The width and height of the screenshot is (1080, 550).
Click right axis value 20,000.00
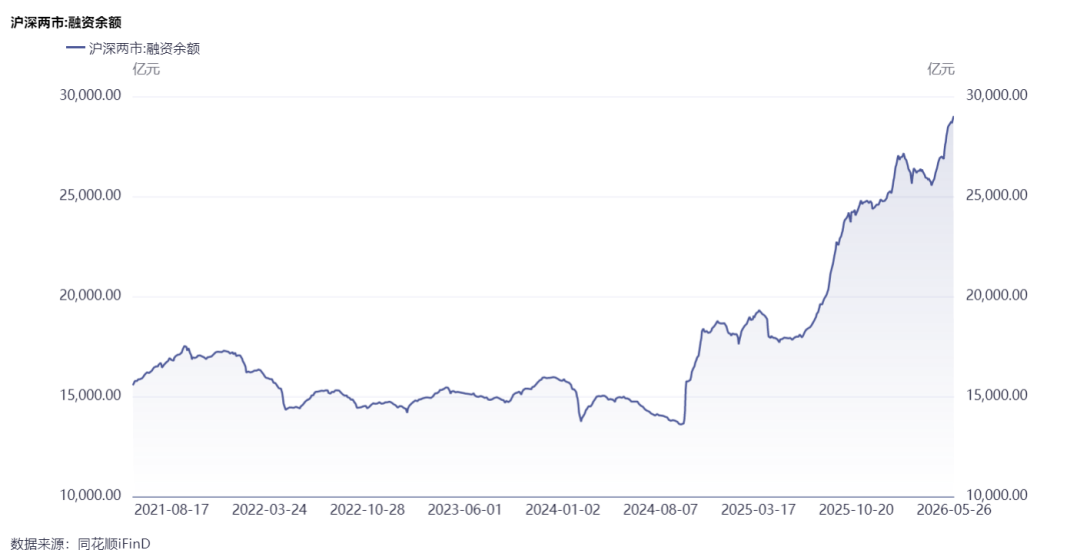[x=997, y=295]
